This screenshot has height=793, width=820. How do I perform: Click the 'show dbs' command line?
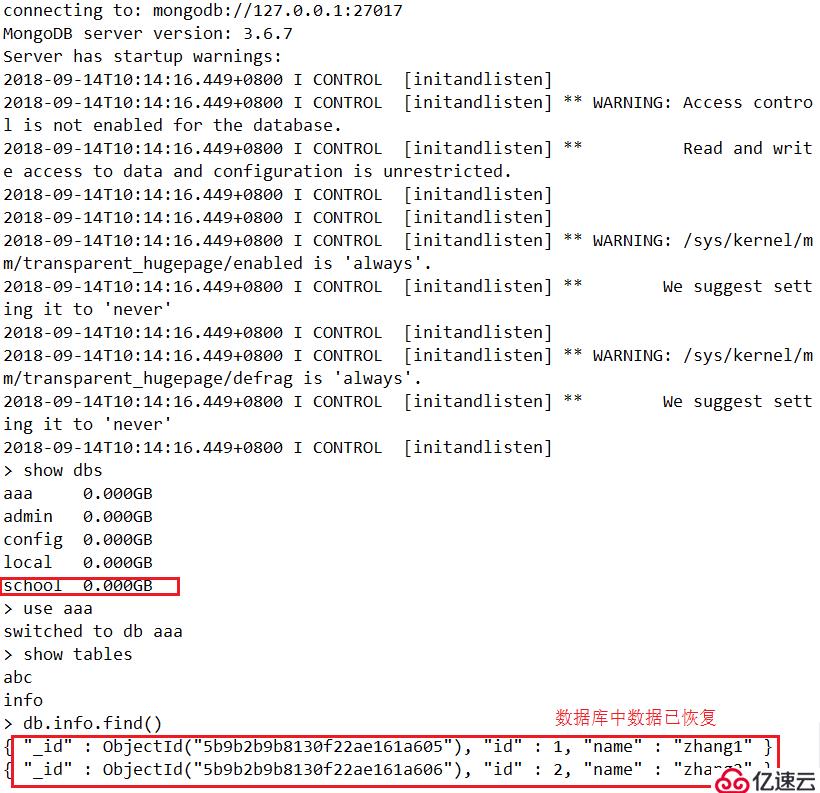pyautogui.click(x=53, y=470)
